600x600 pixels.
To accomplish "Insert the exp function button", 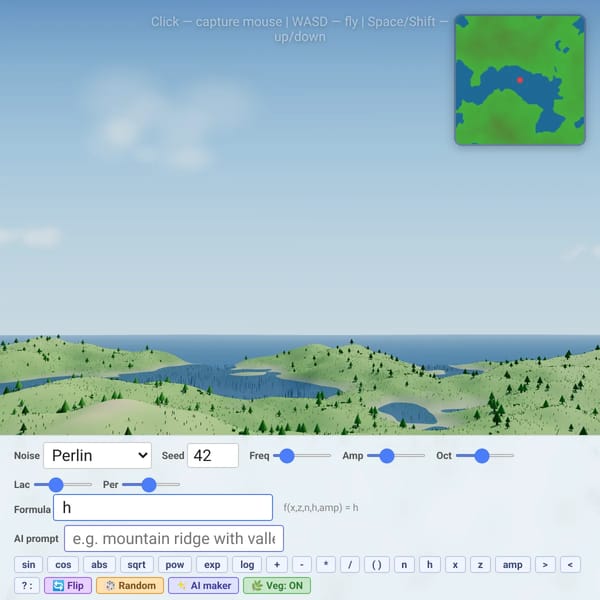I will 212,564.
